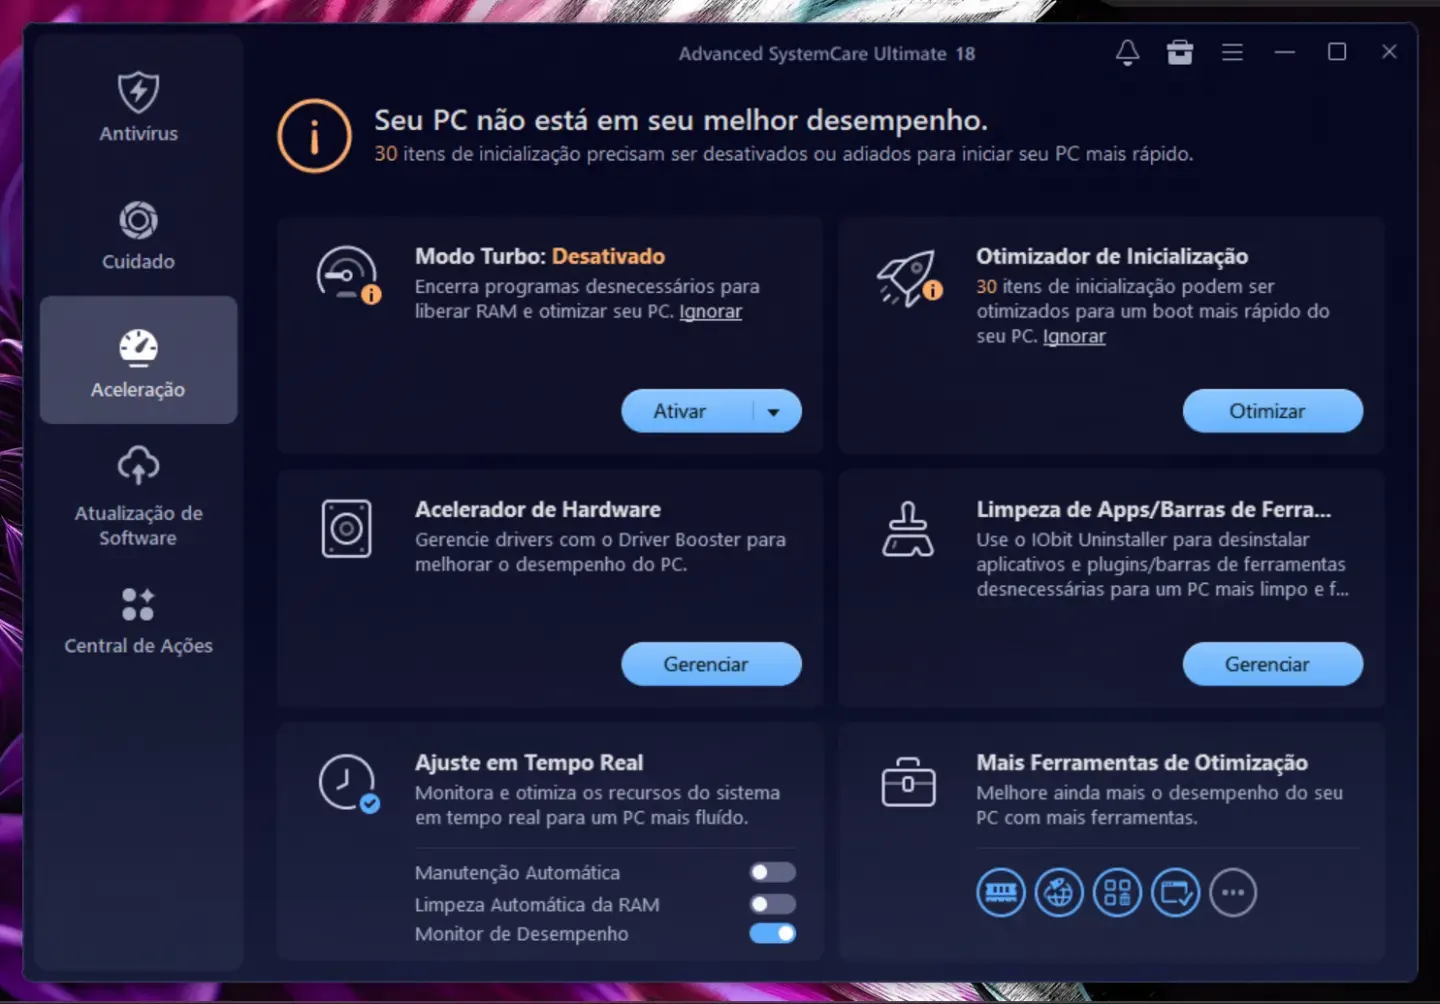Click the Mais Ferramentas briefcase icon
The height and width of the screenshot is (1004, 1440).
908,782
